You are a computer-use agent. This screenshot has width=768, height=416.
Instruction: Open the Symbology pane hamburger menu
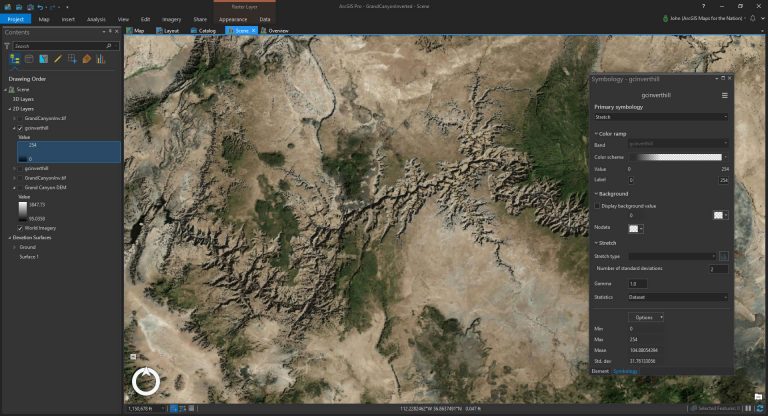tap(724, 96)
